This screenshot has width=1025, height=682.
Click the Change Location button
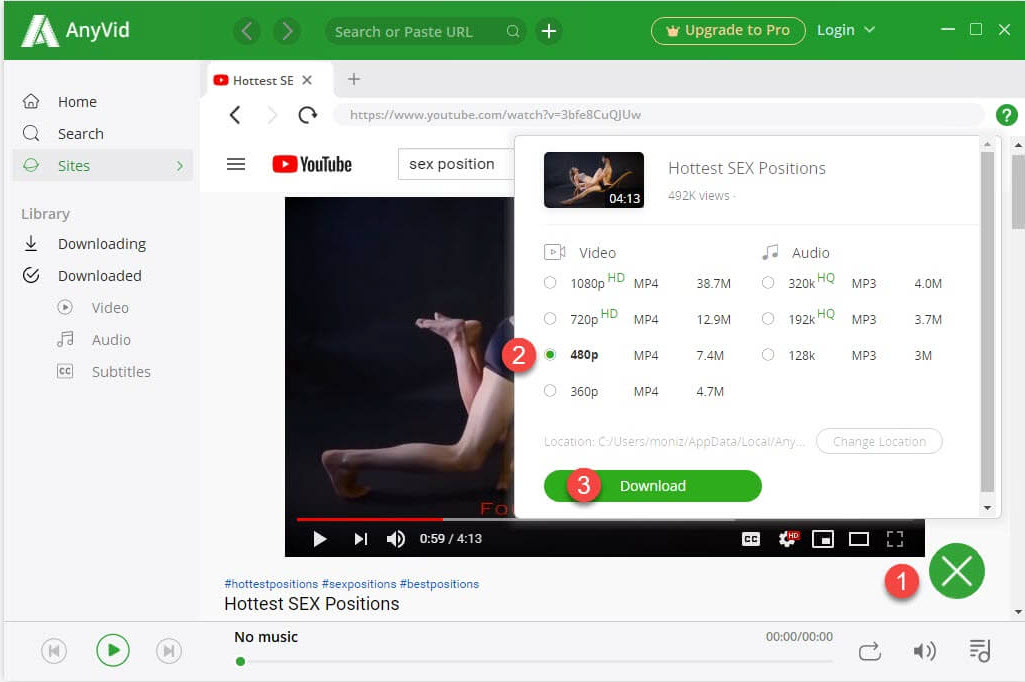(x=879, y=441)
